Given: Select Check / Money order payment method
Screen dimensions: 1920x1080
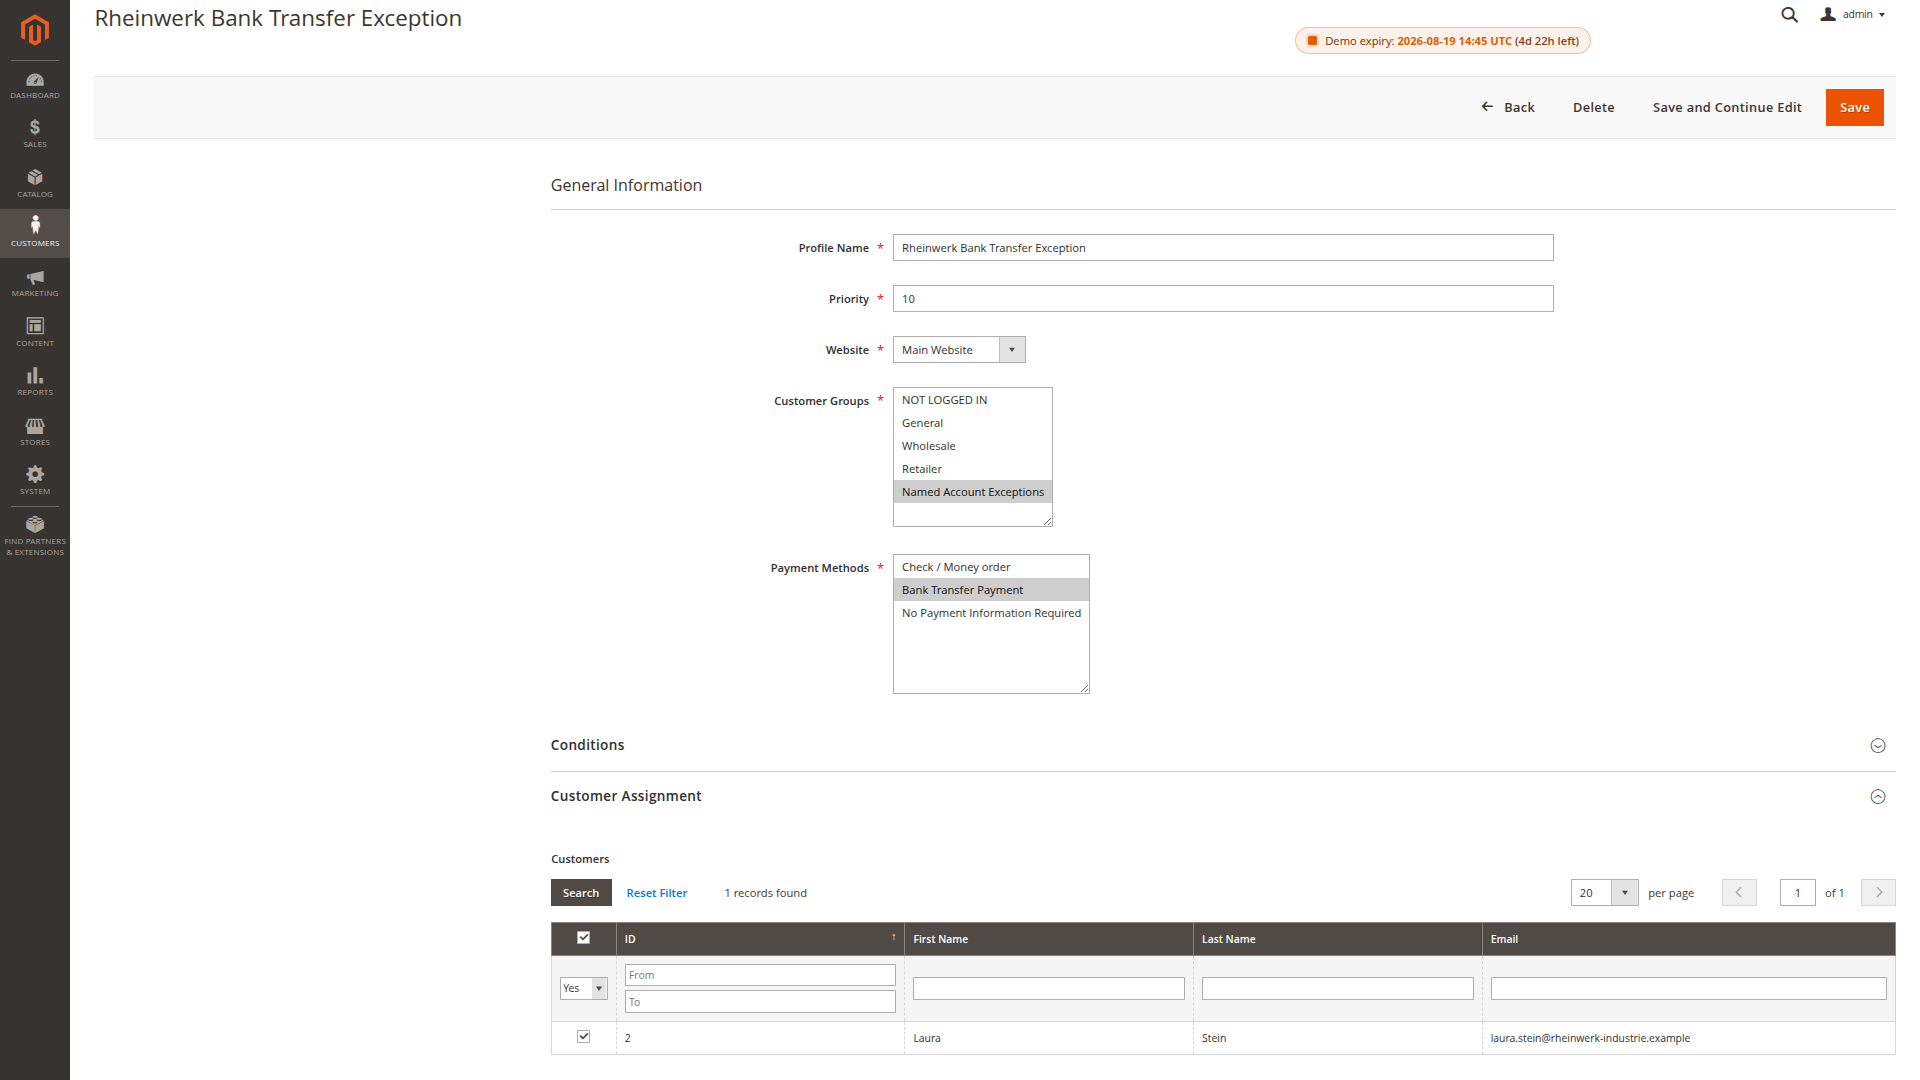Looking at the screenshot, I should (991, 567).
